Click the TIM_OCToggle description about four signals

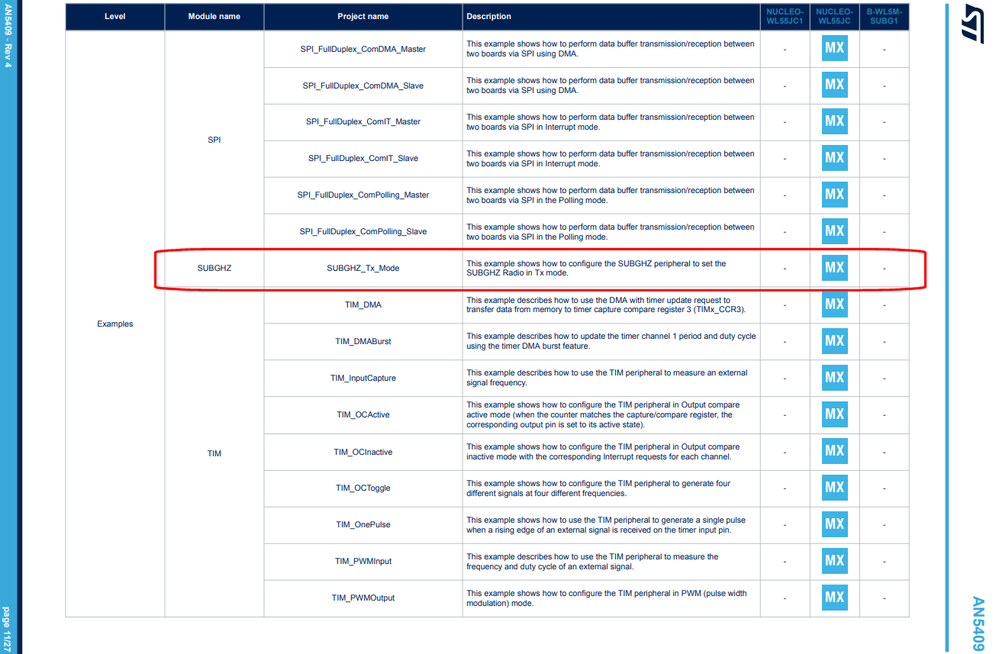pos(598,488)
